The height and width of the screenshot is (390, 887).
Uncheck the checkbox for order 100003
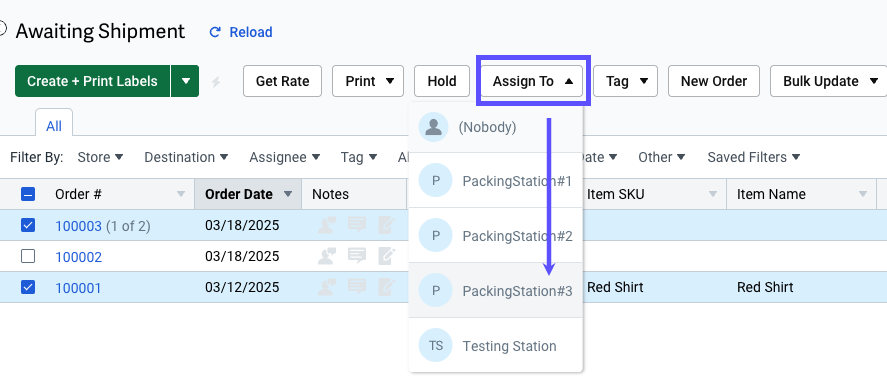coord(28,225)
